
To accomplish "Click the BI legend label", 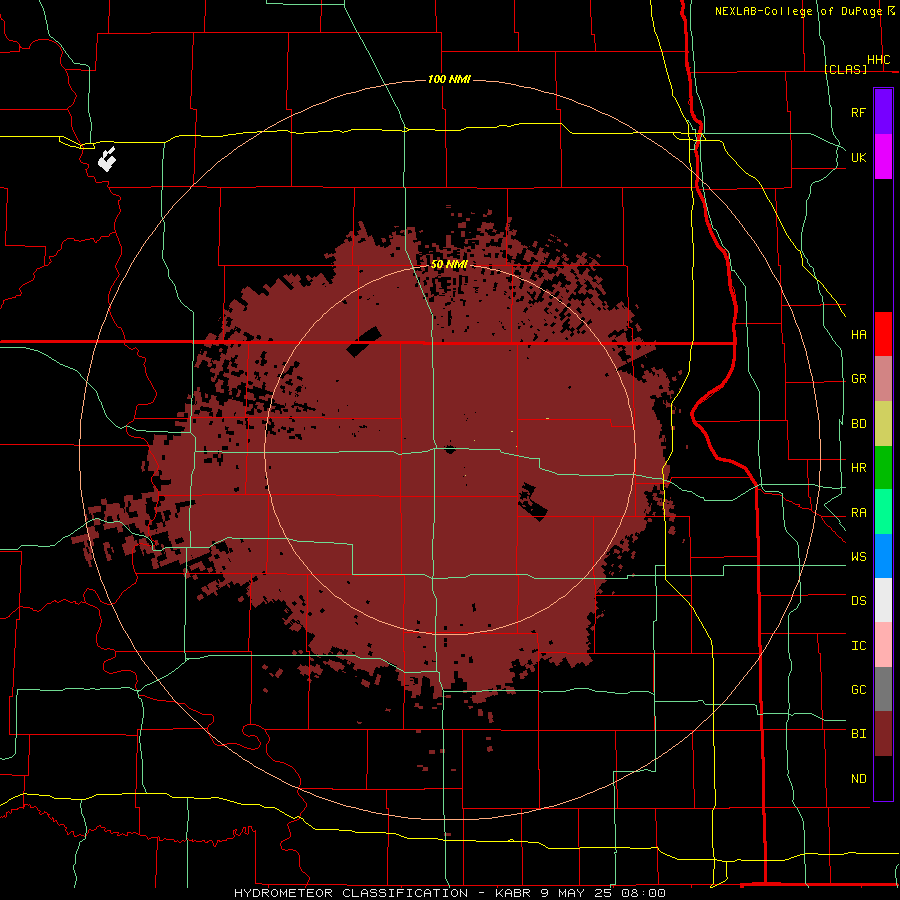I will click(x=859, y=734).
